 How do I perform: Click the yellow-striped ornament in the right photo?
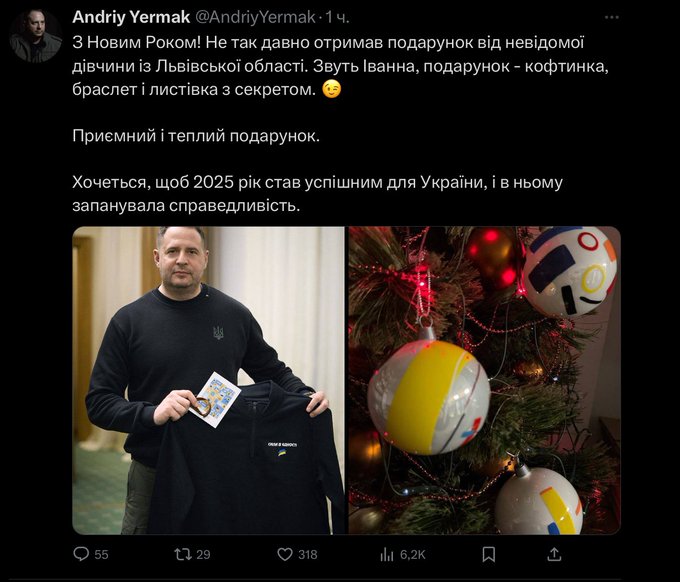[x=428, y=397]
